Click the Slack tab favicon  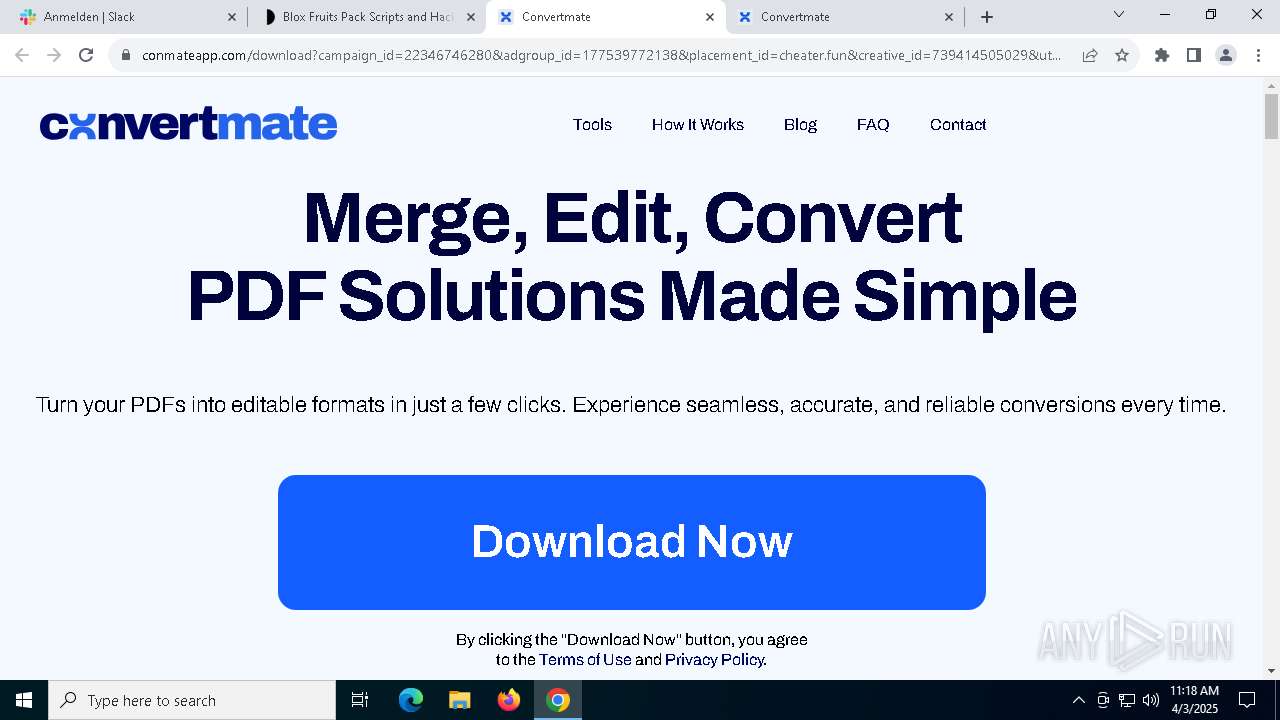pyautogui.click(x=28, y=17)
